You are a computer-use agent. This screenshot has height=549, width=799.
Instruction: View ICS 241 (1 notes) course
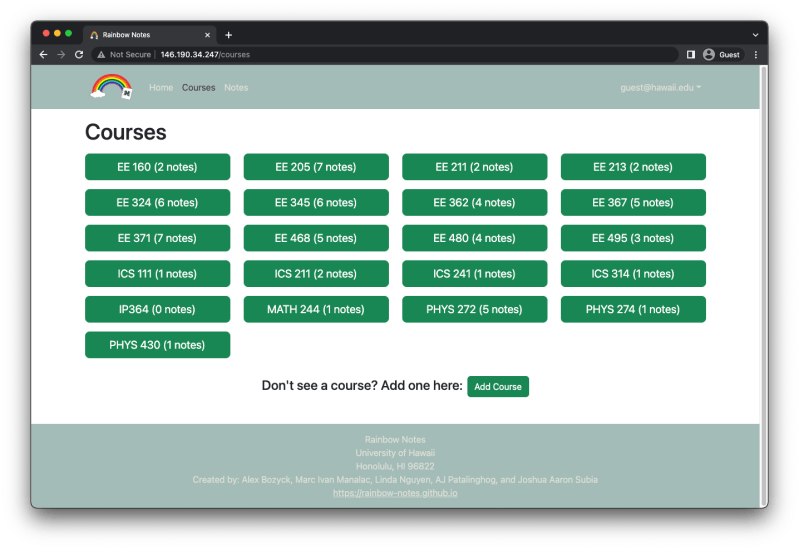click(x=474, y=274)
